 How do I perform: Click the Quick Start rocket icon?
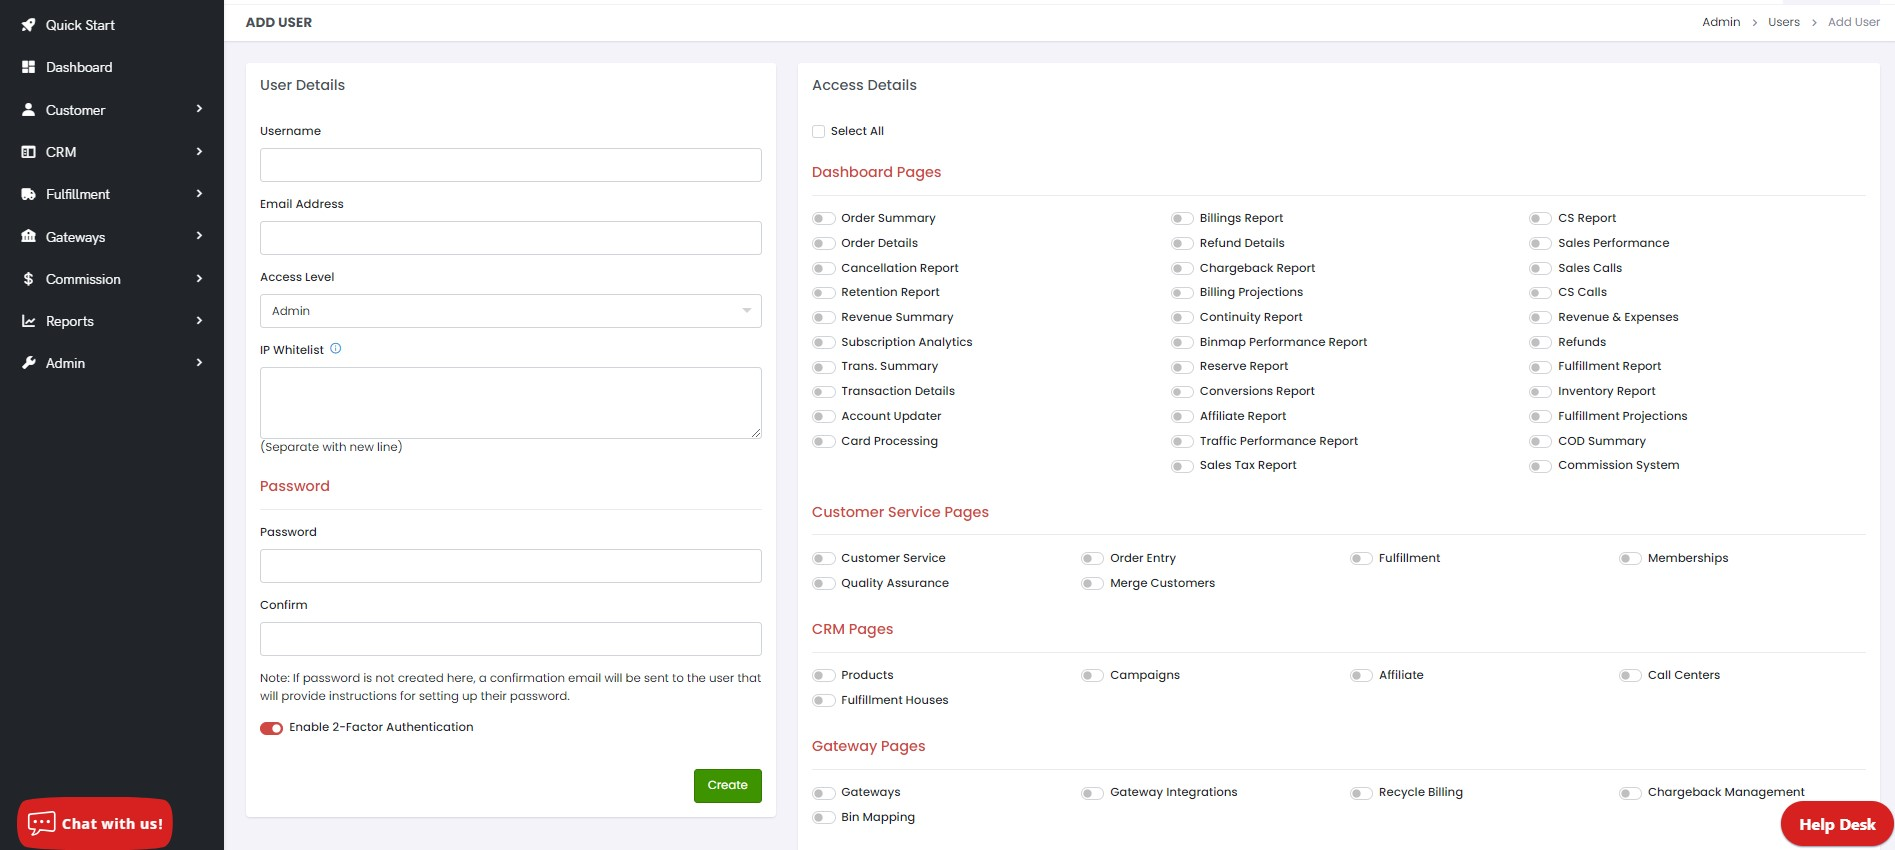(28, 25)
